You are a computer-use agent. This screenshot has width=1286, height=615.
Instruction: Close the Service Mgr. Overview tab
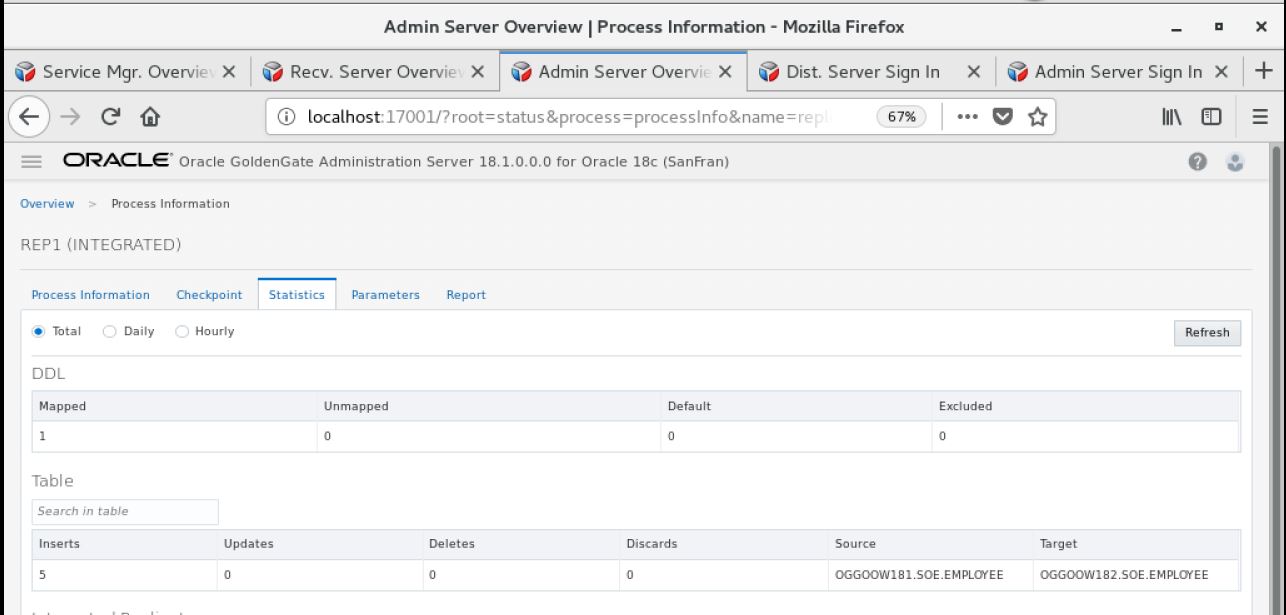pos(228,72)
